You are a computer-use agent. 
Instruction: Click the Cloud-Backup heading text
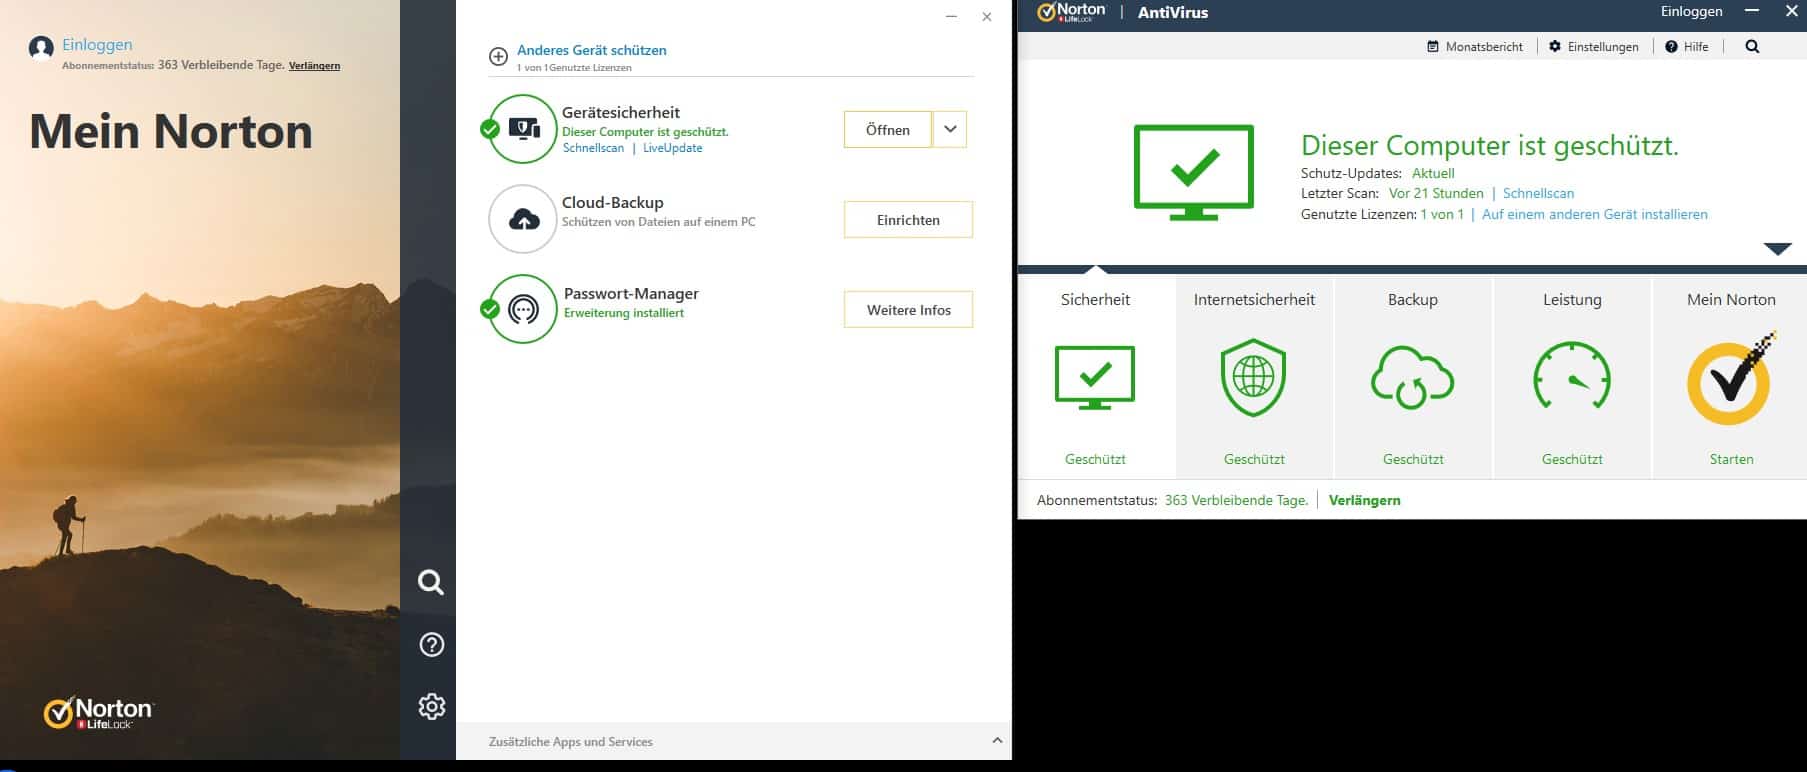click(613, 202)
